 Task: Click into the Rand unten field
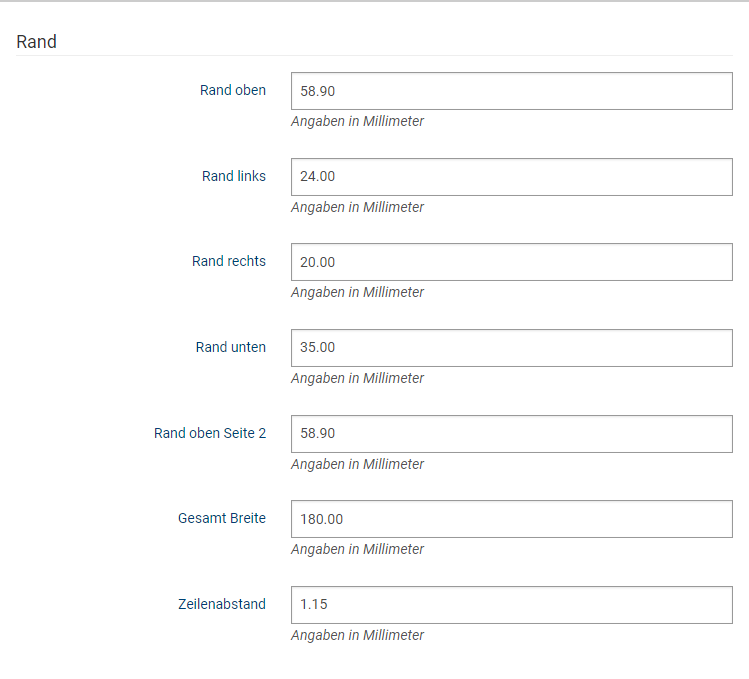(x=512, y=348)
